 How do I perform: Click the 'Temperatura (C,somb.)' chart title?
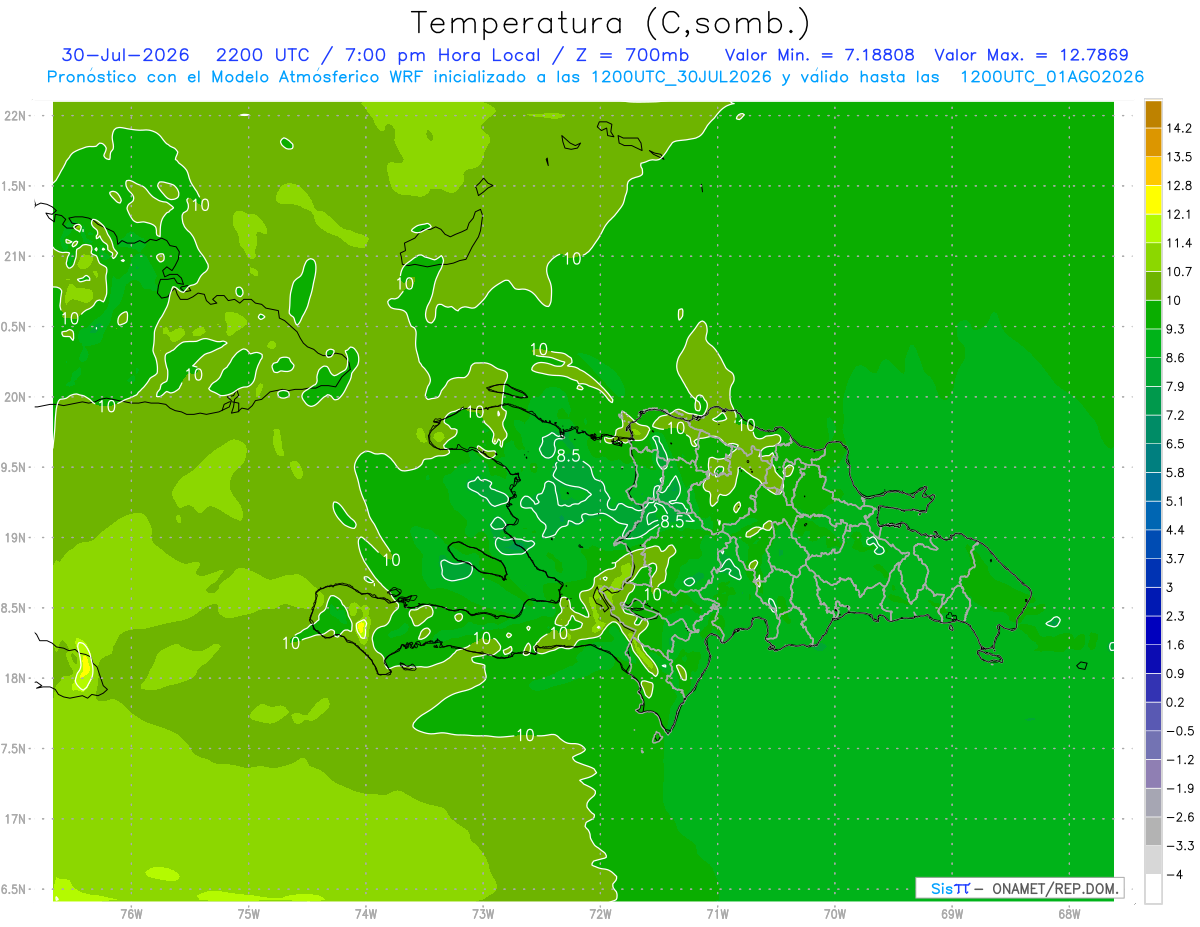click(x=610, y=23)
